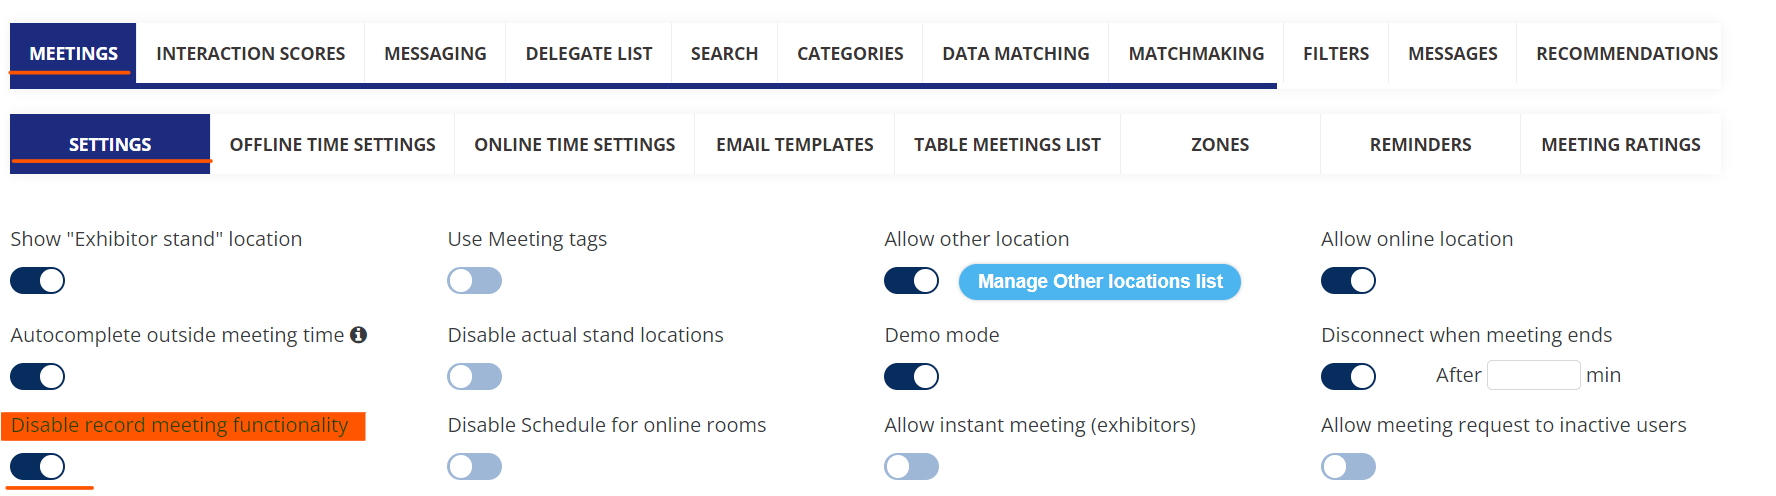The image size is (1776, 496).
Task: Focus the After minutes input field
Action: 1533,375
